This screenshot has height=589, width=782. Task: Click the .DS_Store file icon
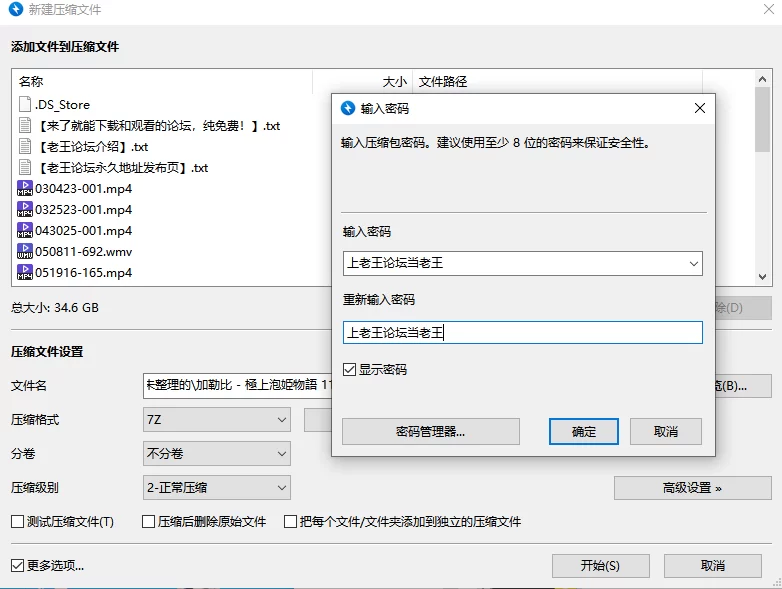(24, 104)
